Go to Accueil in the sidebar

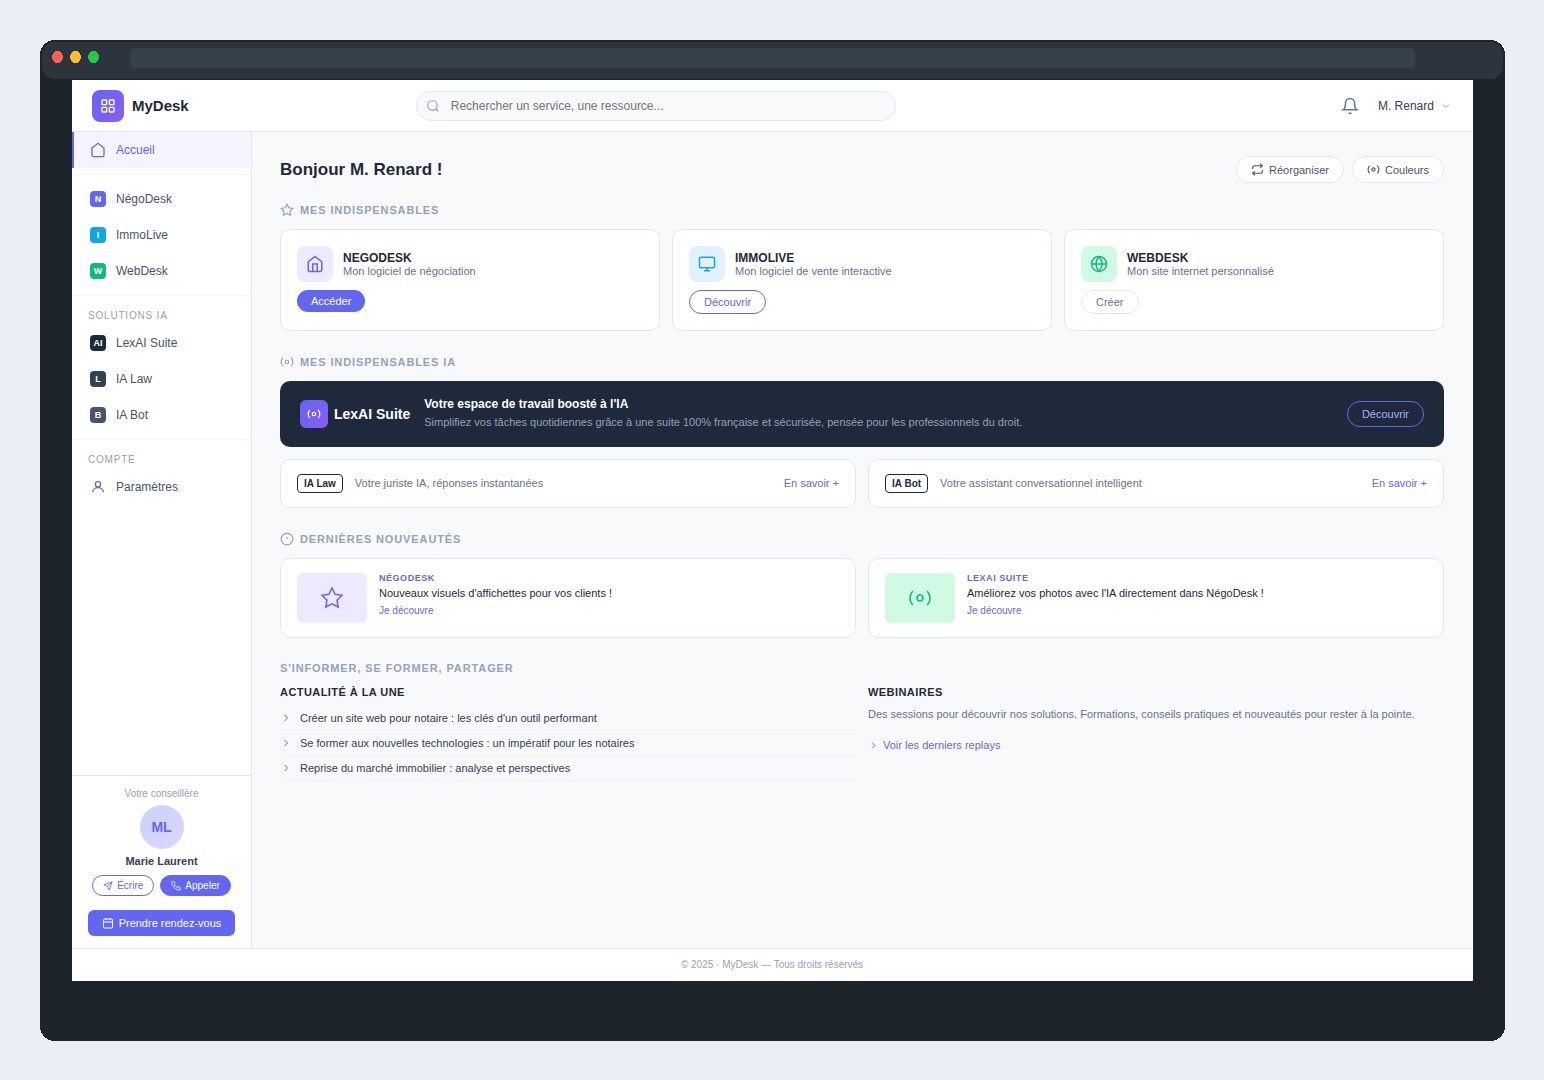coord(162,150)
